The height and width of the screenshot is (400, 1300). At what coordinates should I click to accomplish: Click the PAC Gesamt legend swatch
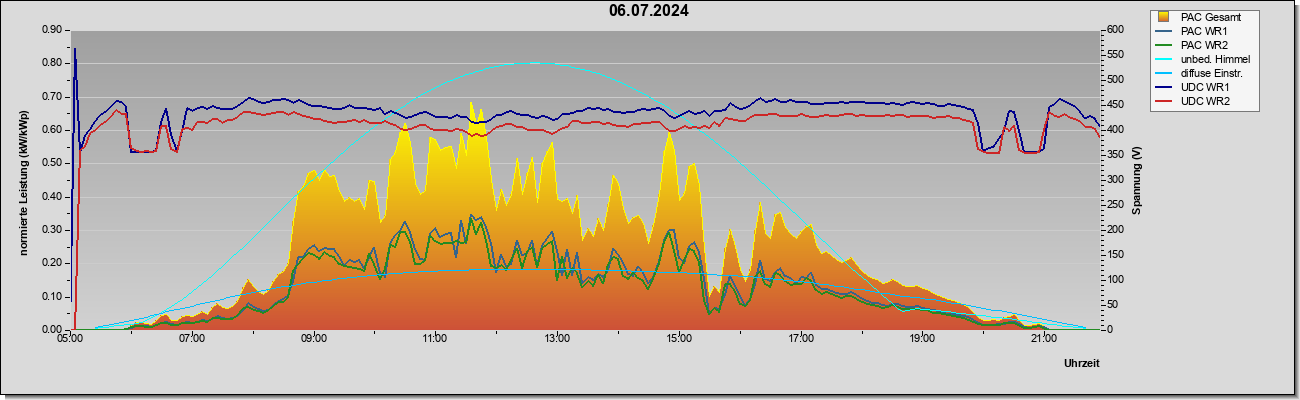pyautogui.click(x=1165, y=17)
